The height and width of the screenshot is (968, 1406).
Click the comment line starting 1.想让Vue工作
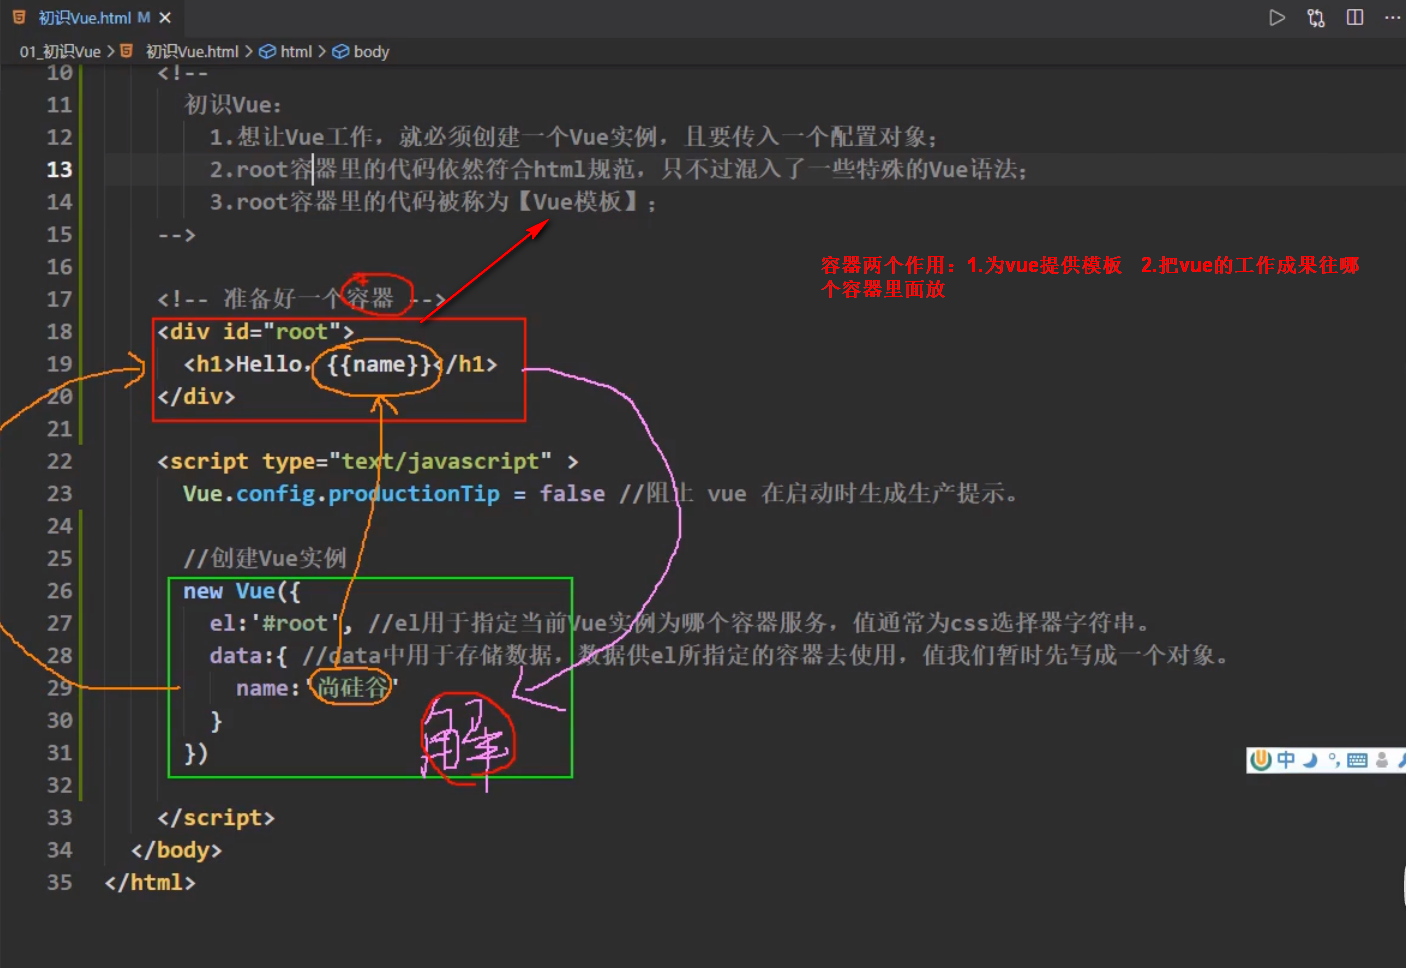pos(573,137)
